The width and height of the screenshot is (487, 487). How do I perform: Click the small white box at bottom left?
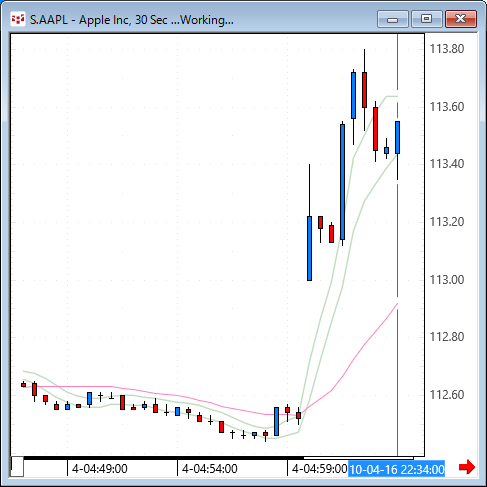[x=17, y=467]
